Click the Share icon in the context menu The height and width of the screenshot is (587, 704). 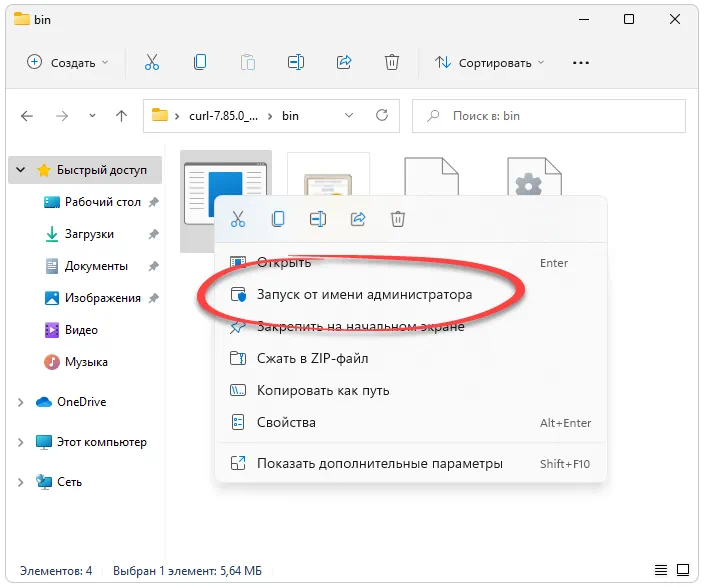(358, 218)
